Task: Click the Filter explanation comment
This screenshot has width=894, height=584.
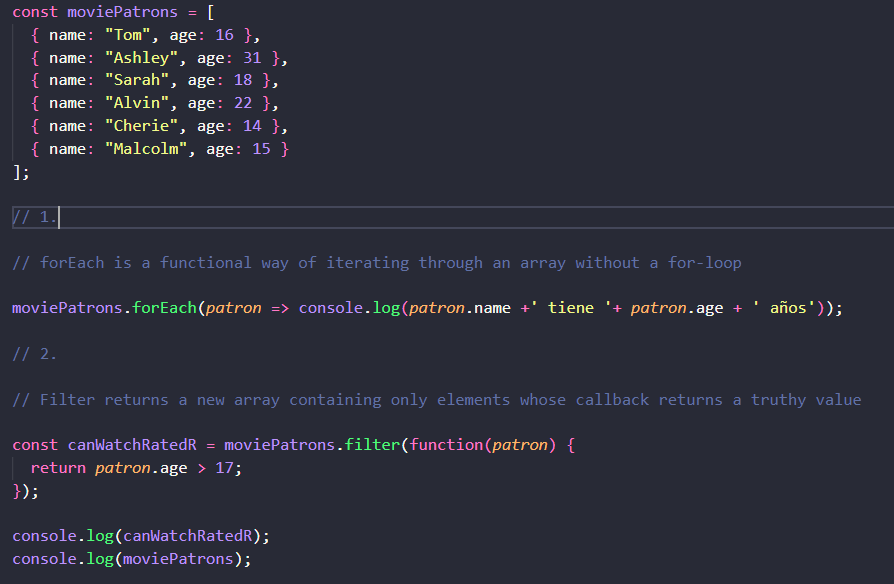Action: pyautogui.click(x=437, y=400)
